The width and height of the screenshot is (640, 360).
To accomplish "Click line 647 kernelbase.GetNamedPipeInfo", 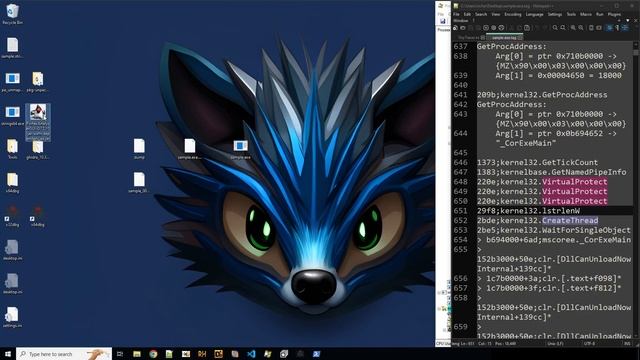I will click(x=551, y=172).
